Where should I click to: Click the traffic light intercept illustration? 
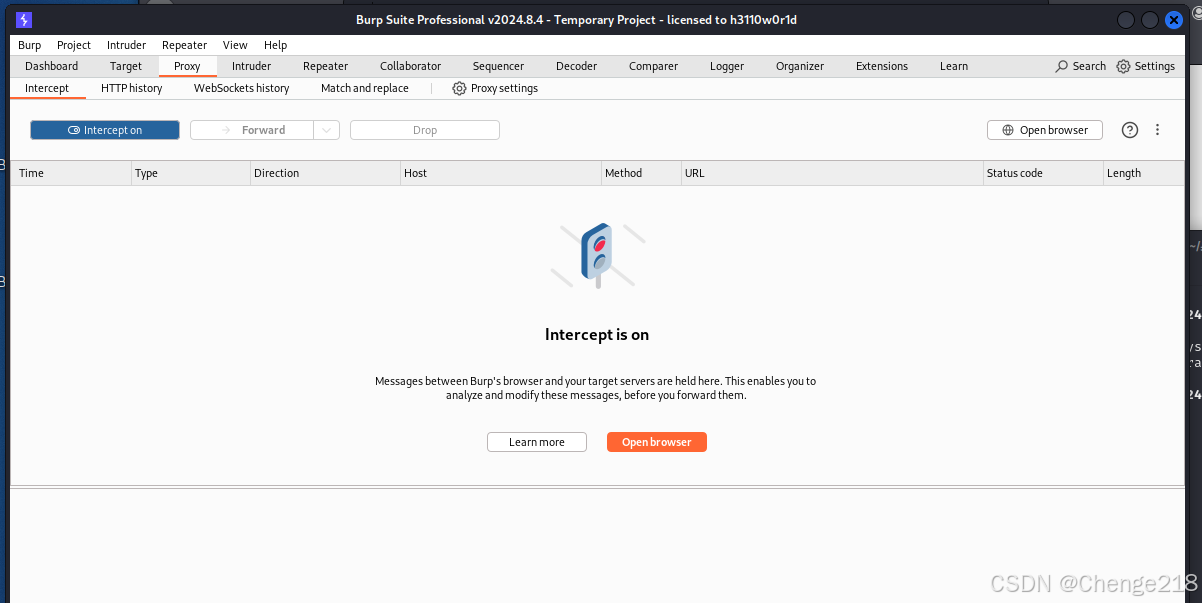(x=598, y=255)
